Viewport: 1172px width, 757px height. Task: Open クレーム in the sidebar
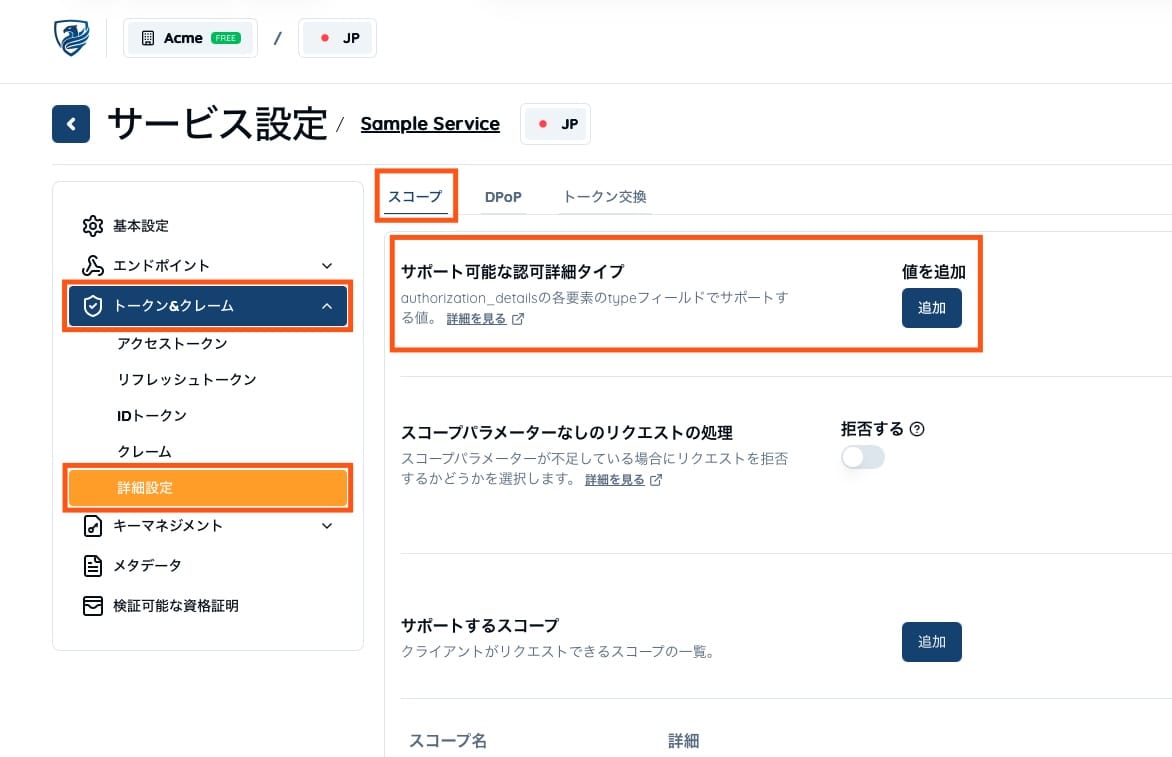144,451
